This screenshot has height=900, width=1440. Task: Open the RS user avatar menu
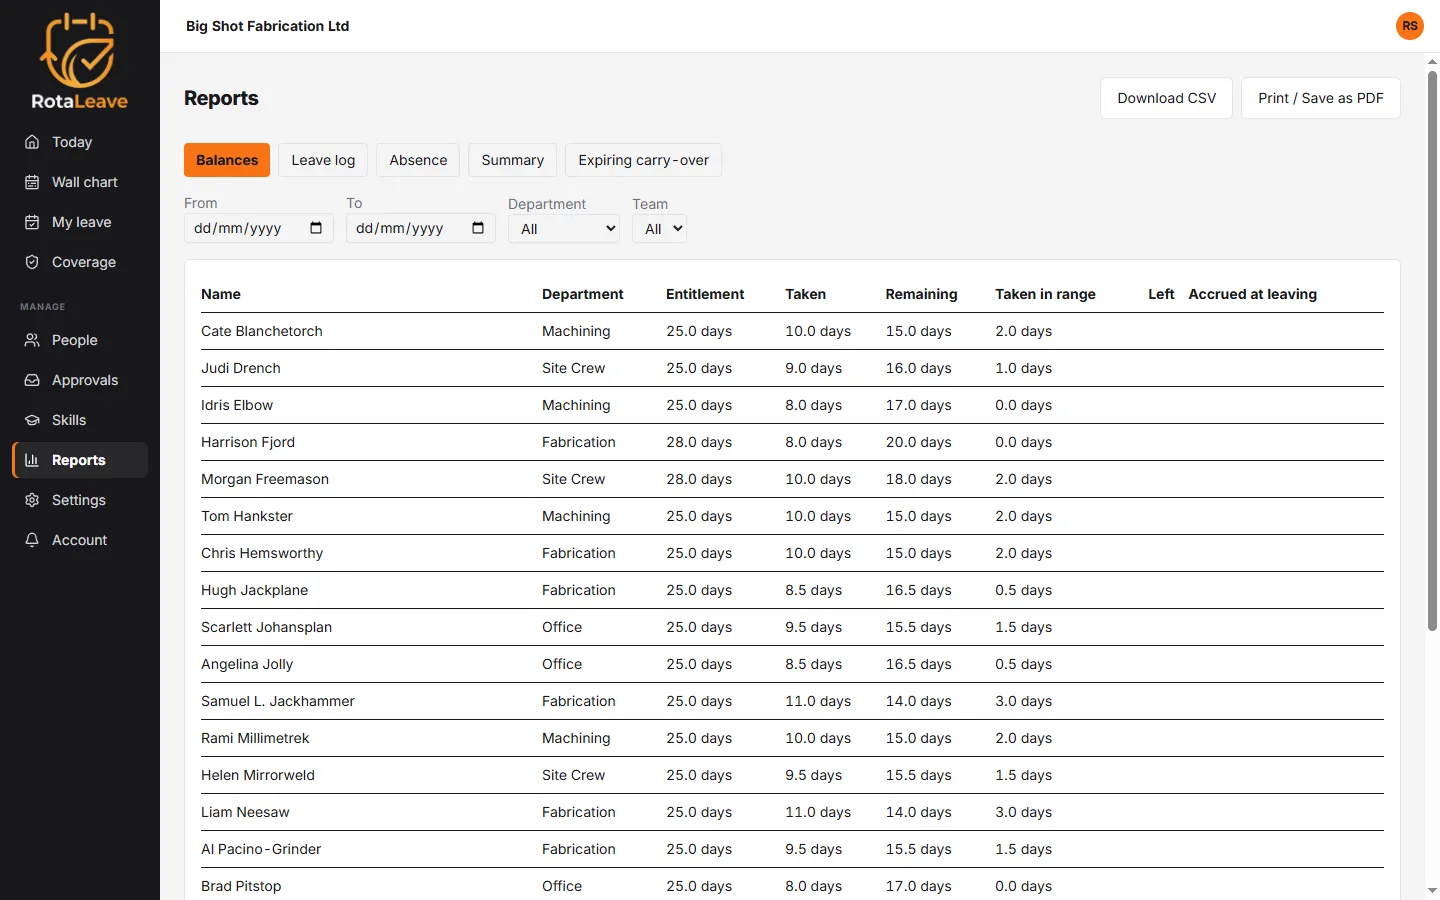[x=1410, y=26]
